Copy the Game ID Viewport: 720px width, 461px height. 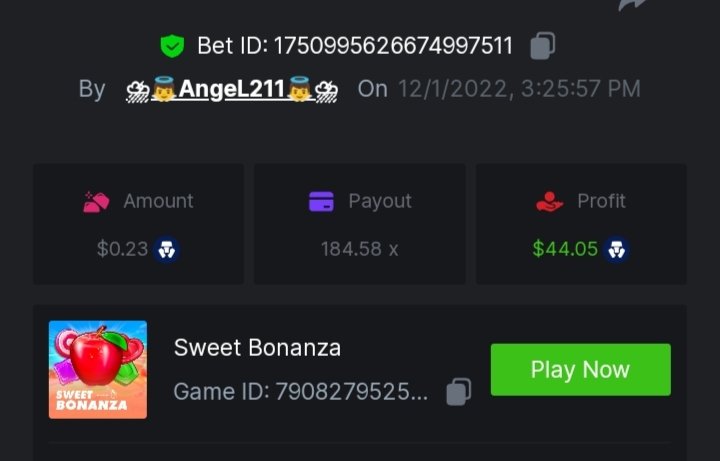458,391
